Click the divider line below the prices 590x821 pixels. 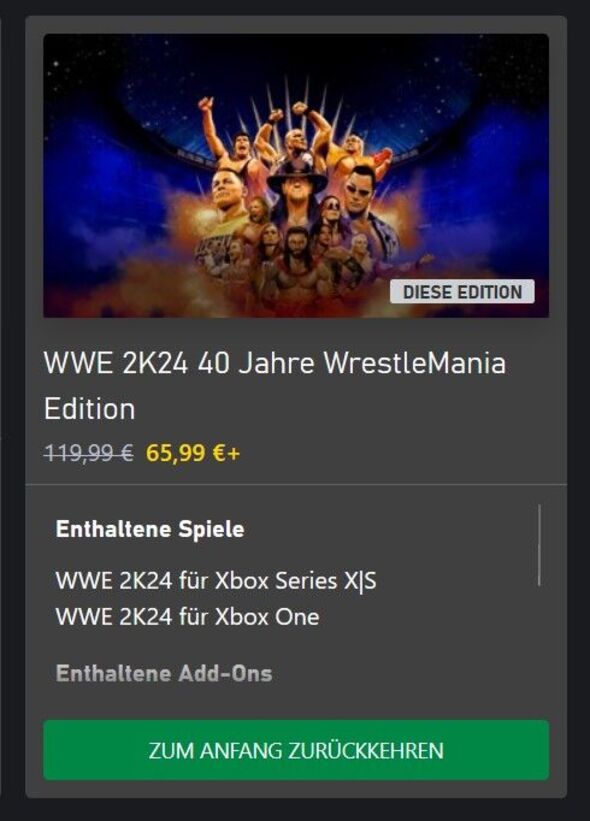(296, 485)
